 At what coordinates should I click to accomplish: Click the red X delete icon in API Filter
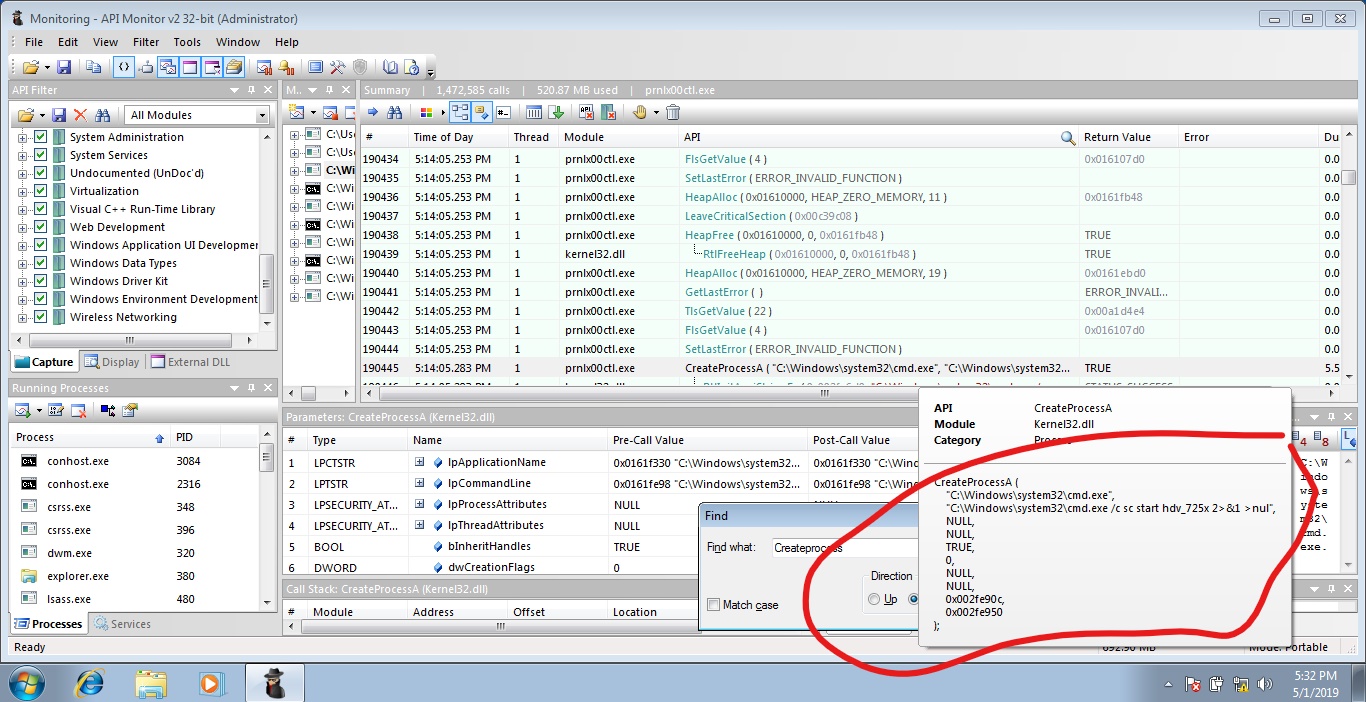(x=81, y=112)
